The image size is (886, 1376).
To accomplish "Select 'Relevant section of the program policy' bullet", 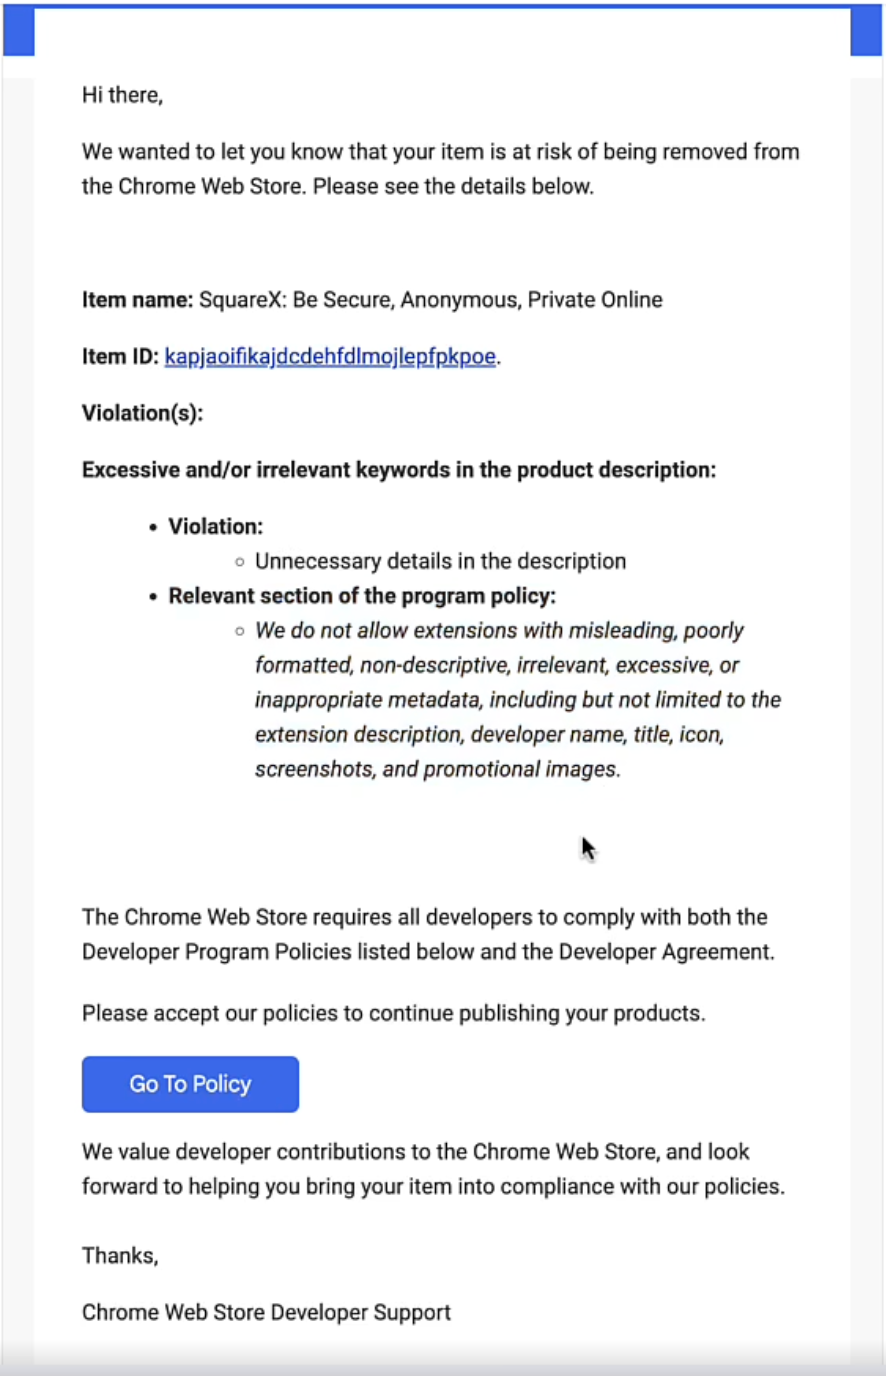I will click(x=362, y=596).
